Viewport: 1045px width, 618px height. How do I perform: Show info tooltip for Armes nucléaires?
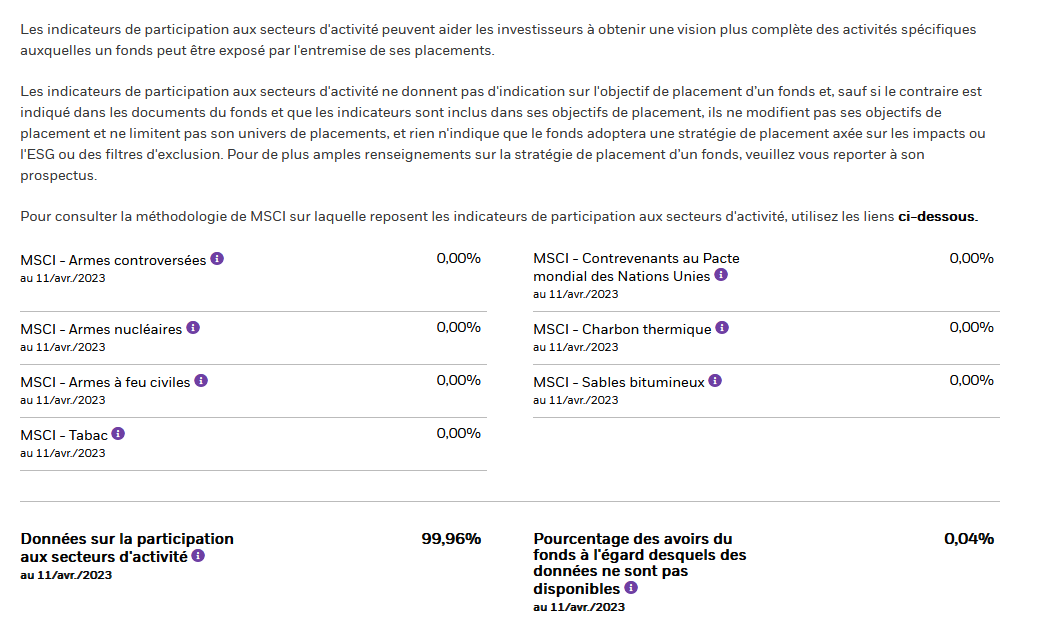193,327
